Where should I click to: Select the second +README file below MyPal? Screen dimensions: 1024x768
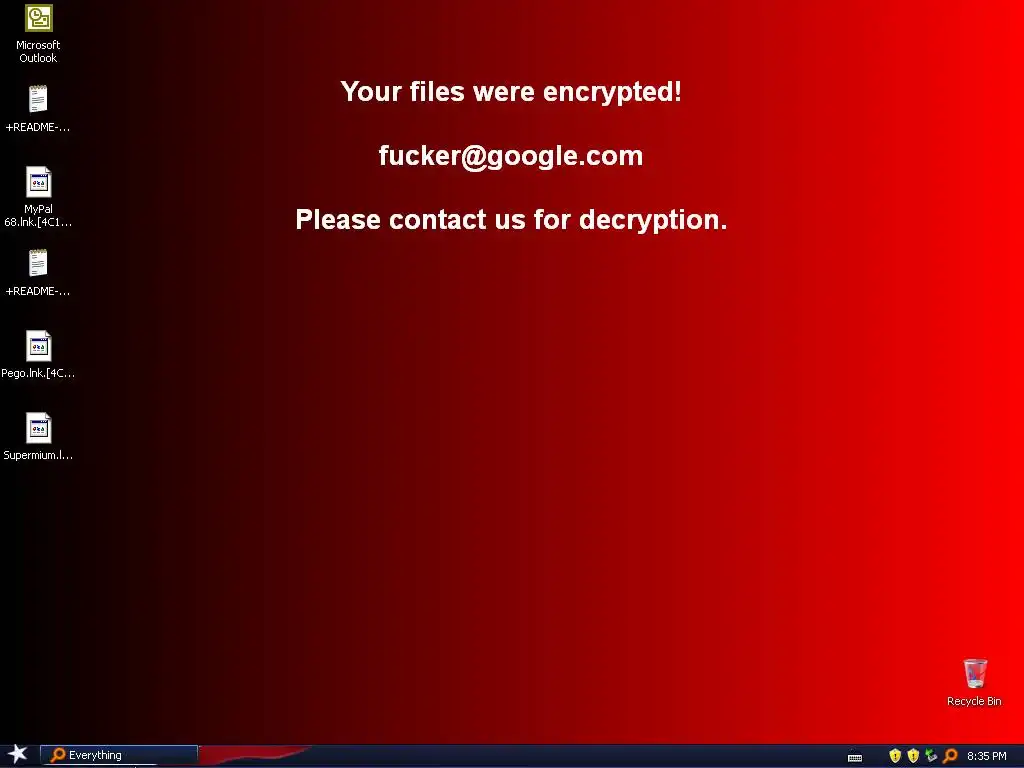click(38, 272)
